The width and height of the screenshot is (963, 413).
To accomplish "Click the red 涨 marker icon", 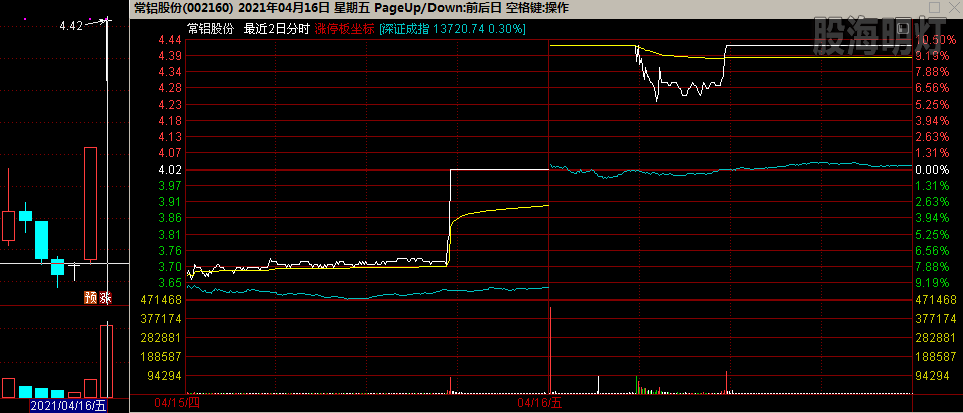I will pyautogui.click(x=105, y=297).
